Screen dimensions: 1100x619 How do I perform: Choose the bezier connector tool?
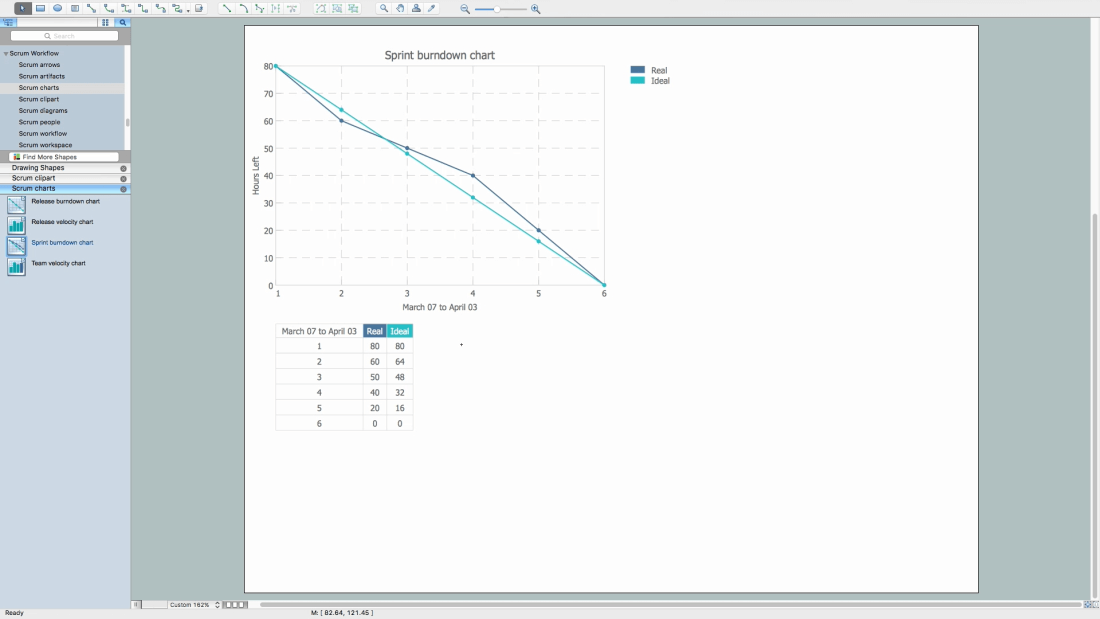[x=126, y=8]
